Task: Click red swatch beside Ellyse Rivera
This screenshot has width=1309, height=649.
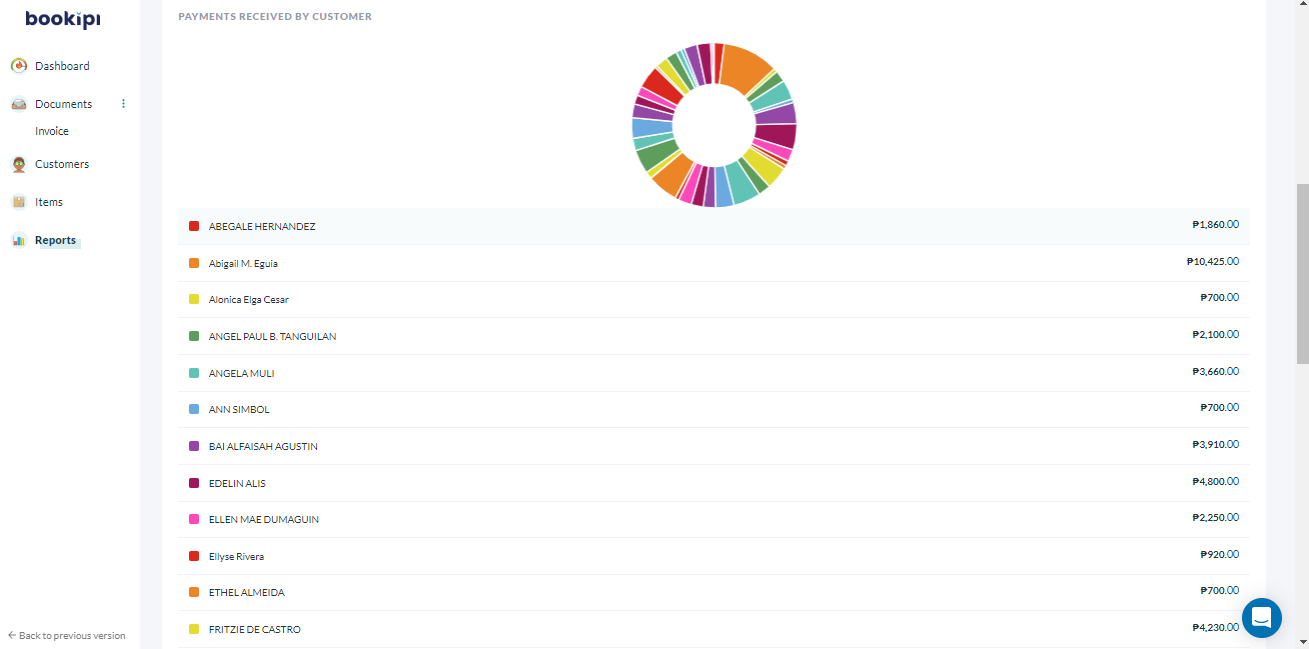Action: pos(194,556)
